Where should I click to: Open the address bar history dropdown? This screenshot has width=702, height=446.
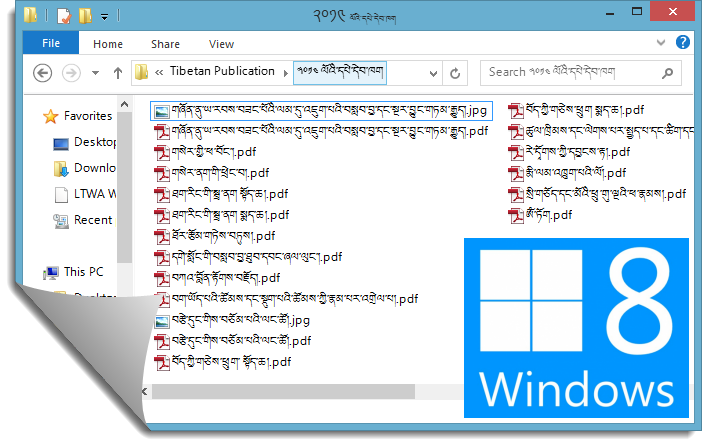(433, 73)
